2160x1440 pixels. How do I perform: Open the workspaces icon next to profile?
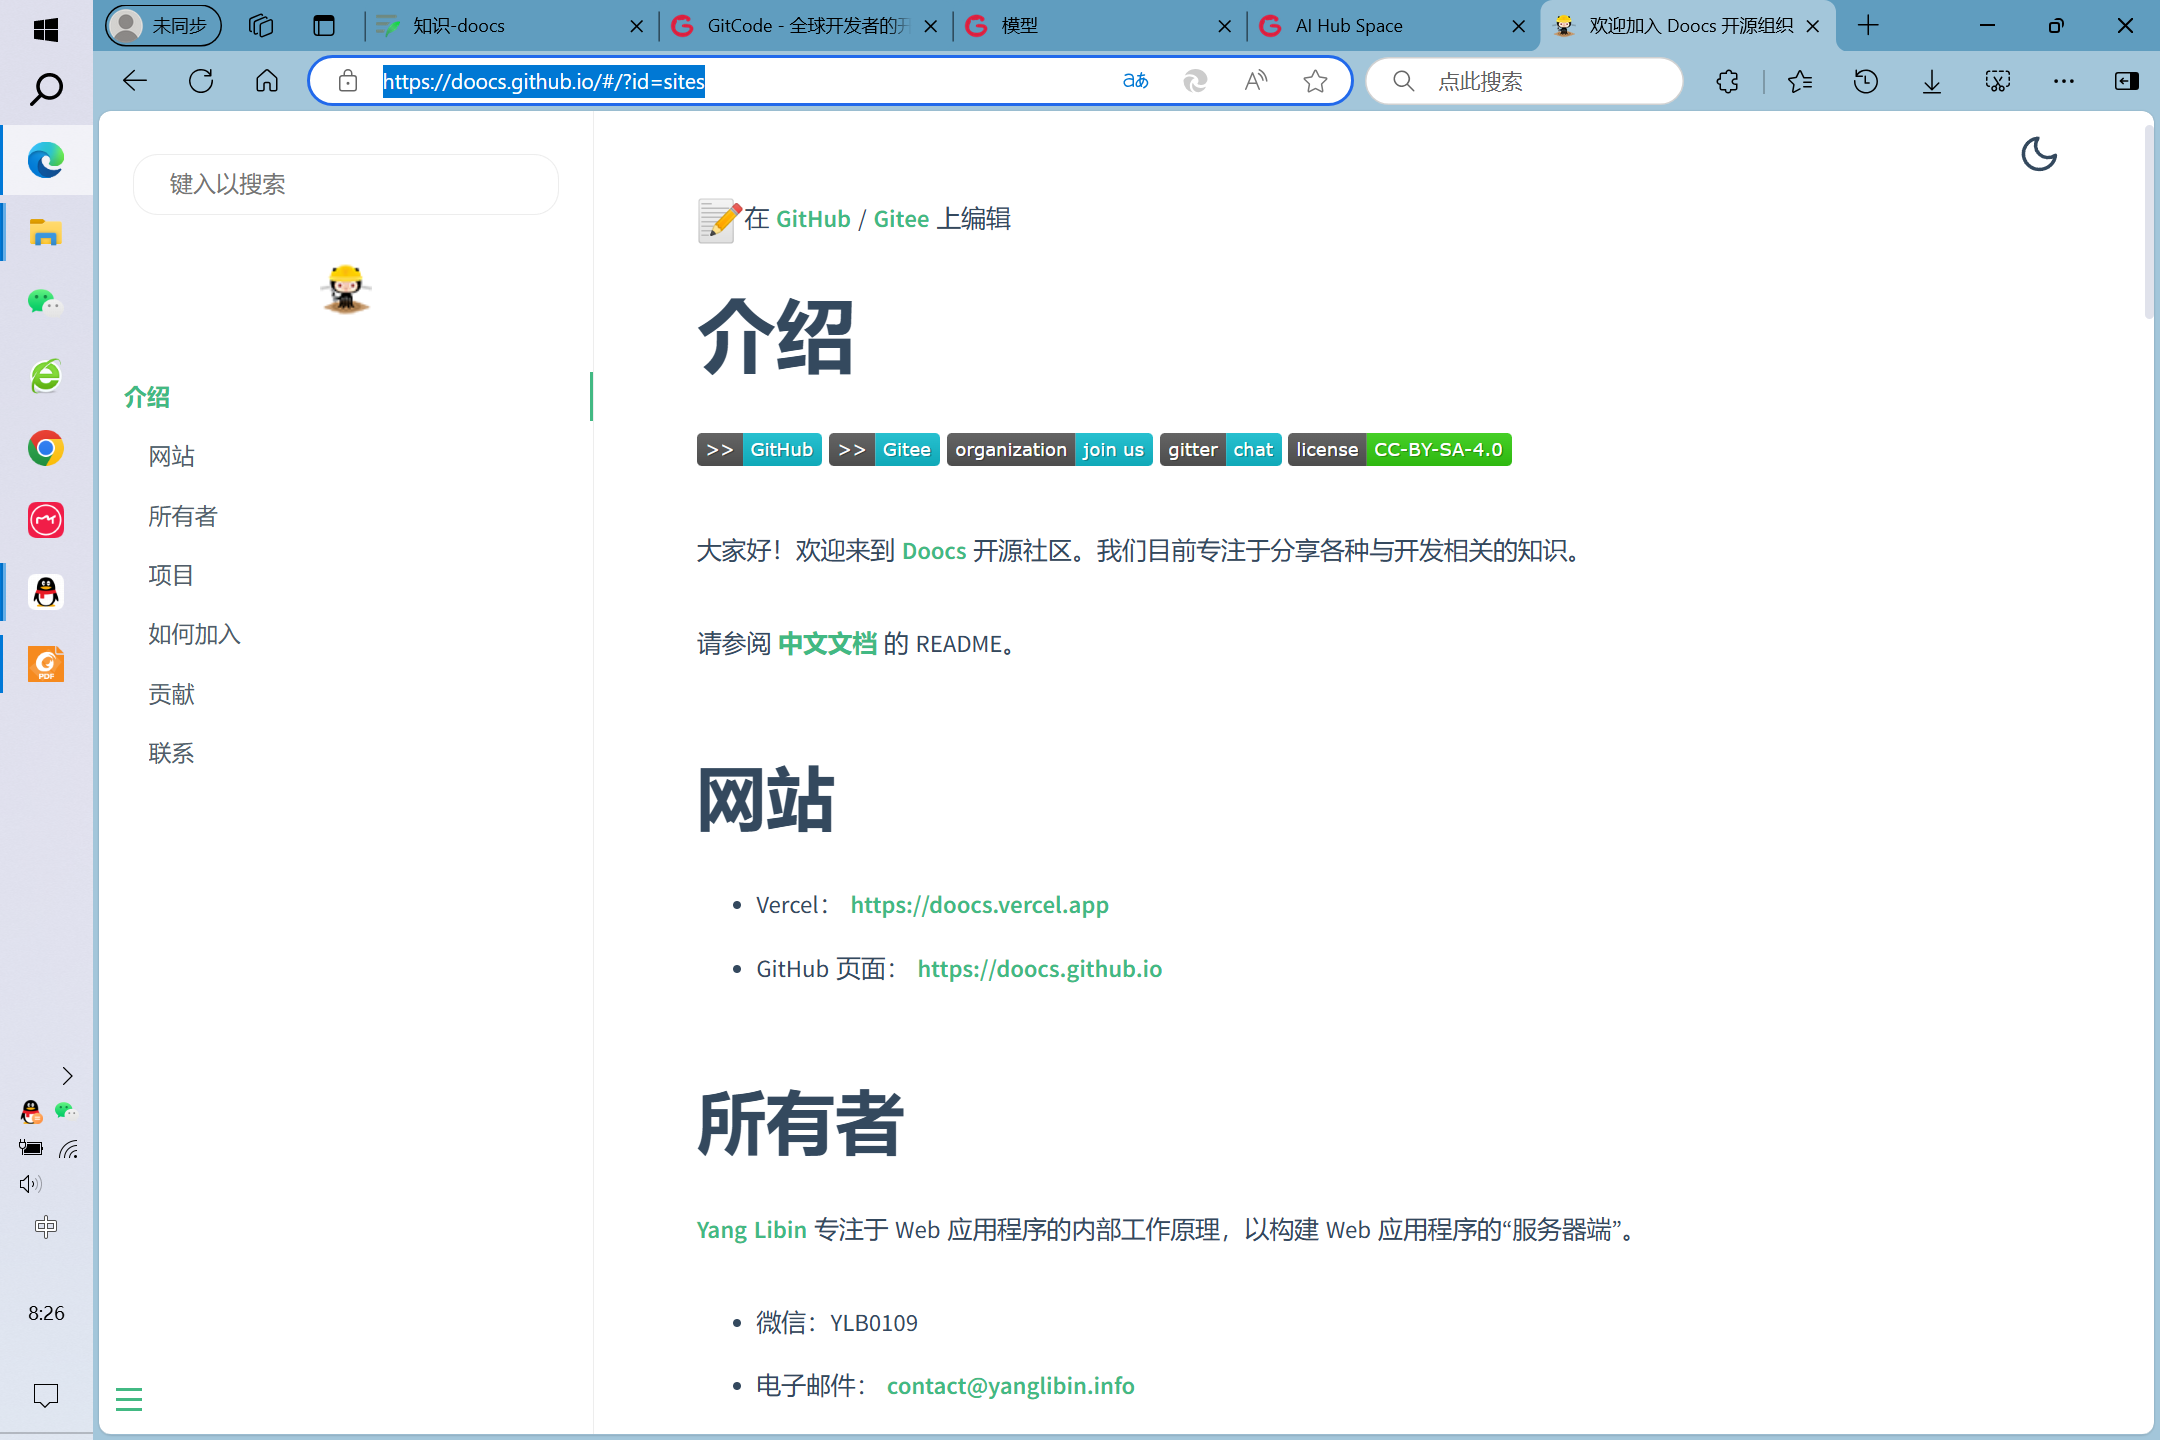(261, 26)
